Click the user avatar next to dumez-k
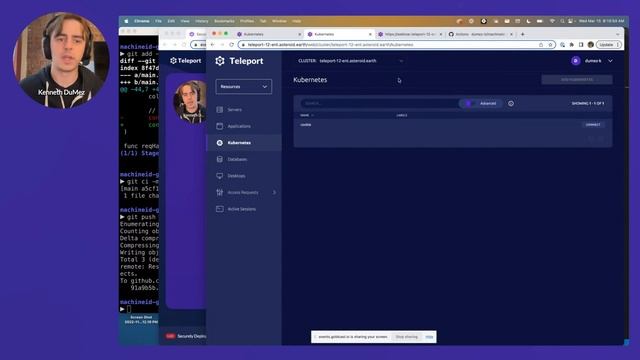 click(576, 61)
